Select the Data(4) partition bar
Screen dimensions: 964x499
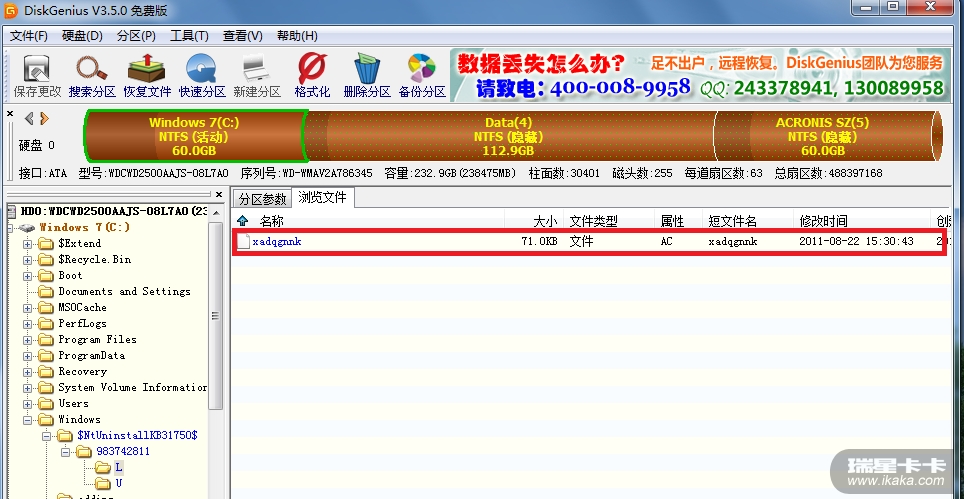(509, 136)
